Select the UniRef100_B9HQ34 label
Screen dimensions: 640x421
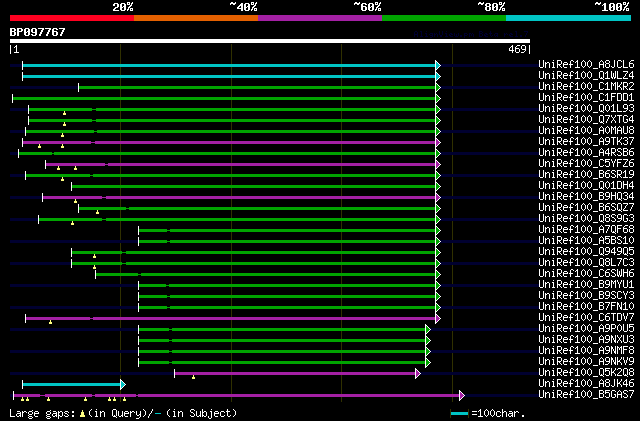pyautogui.click(x=586, y=197)
